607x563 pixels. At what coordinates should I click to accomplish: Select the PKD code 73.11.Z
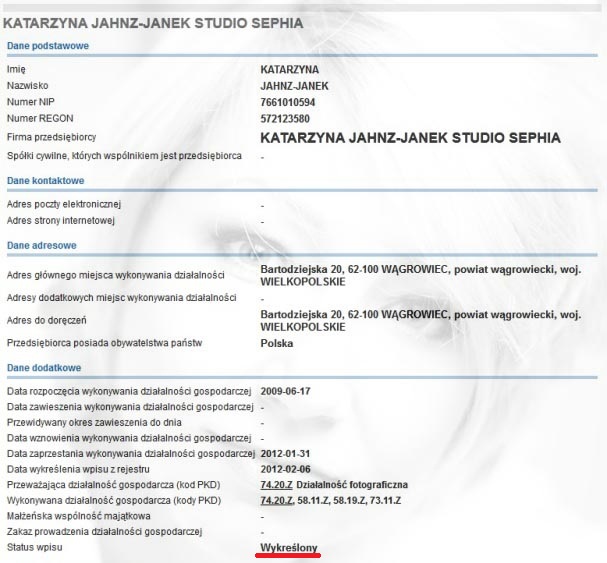pyautogui.click(x=385, y=501)
